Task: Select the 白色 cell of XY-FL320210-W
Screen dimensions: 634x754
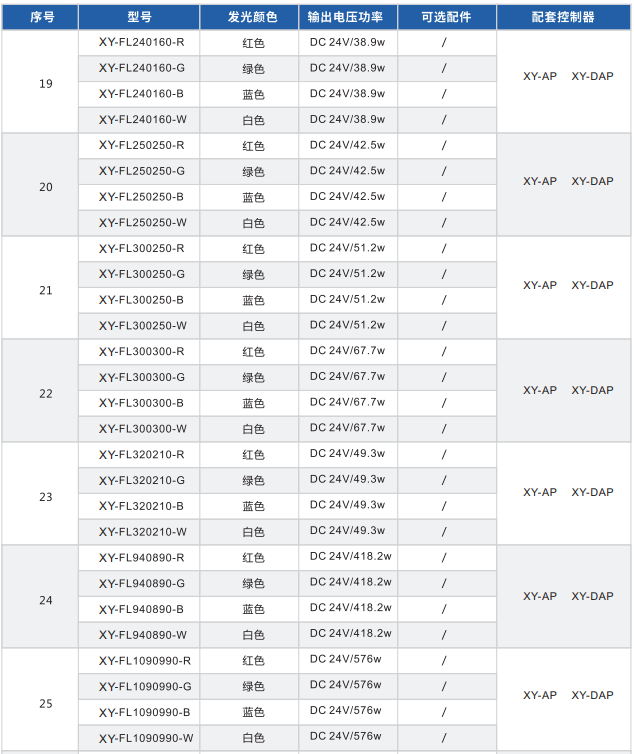Action: tap(253, 532)
